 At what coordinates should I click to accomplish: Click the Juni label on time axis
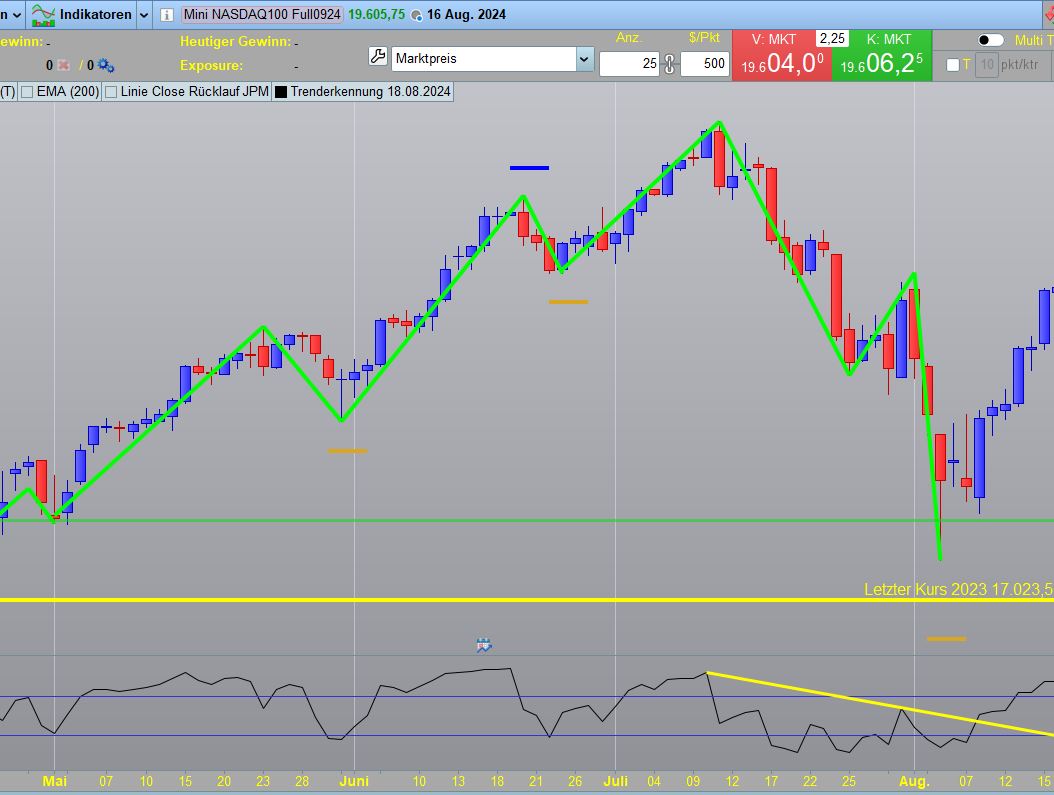(x=354, y=781)
